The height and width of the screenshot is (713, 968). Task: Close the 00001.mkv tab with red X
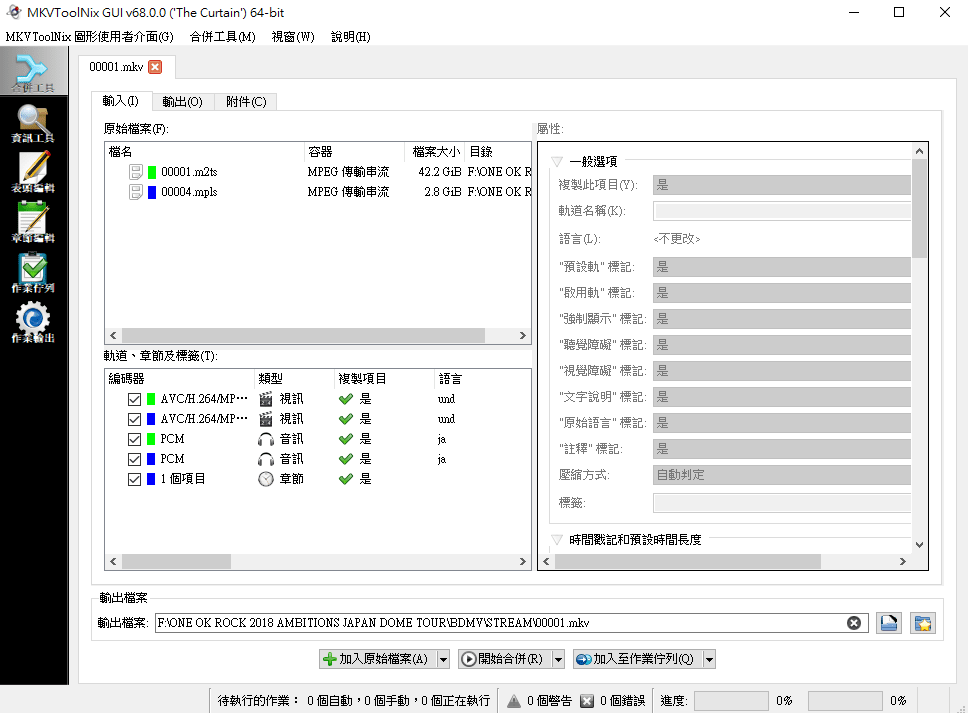[x=155, y=67]
